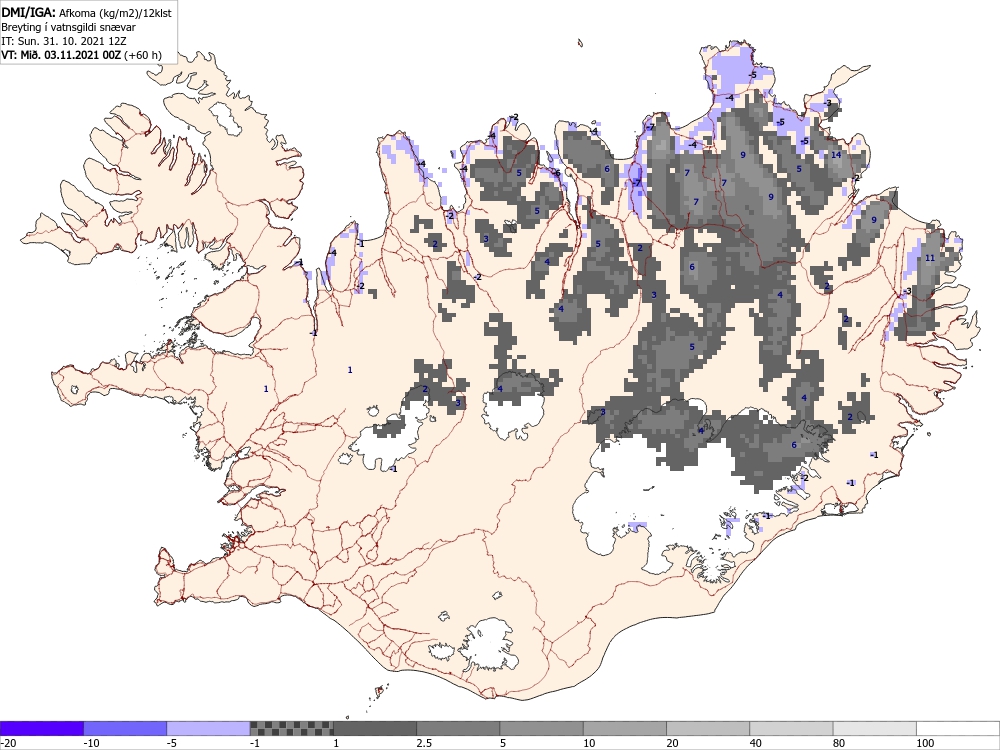Viewport: 1000px width, 750px height.
Task: Click the "20" legend tick label
Action: 672,743
